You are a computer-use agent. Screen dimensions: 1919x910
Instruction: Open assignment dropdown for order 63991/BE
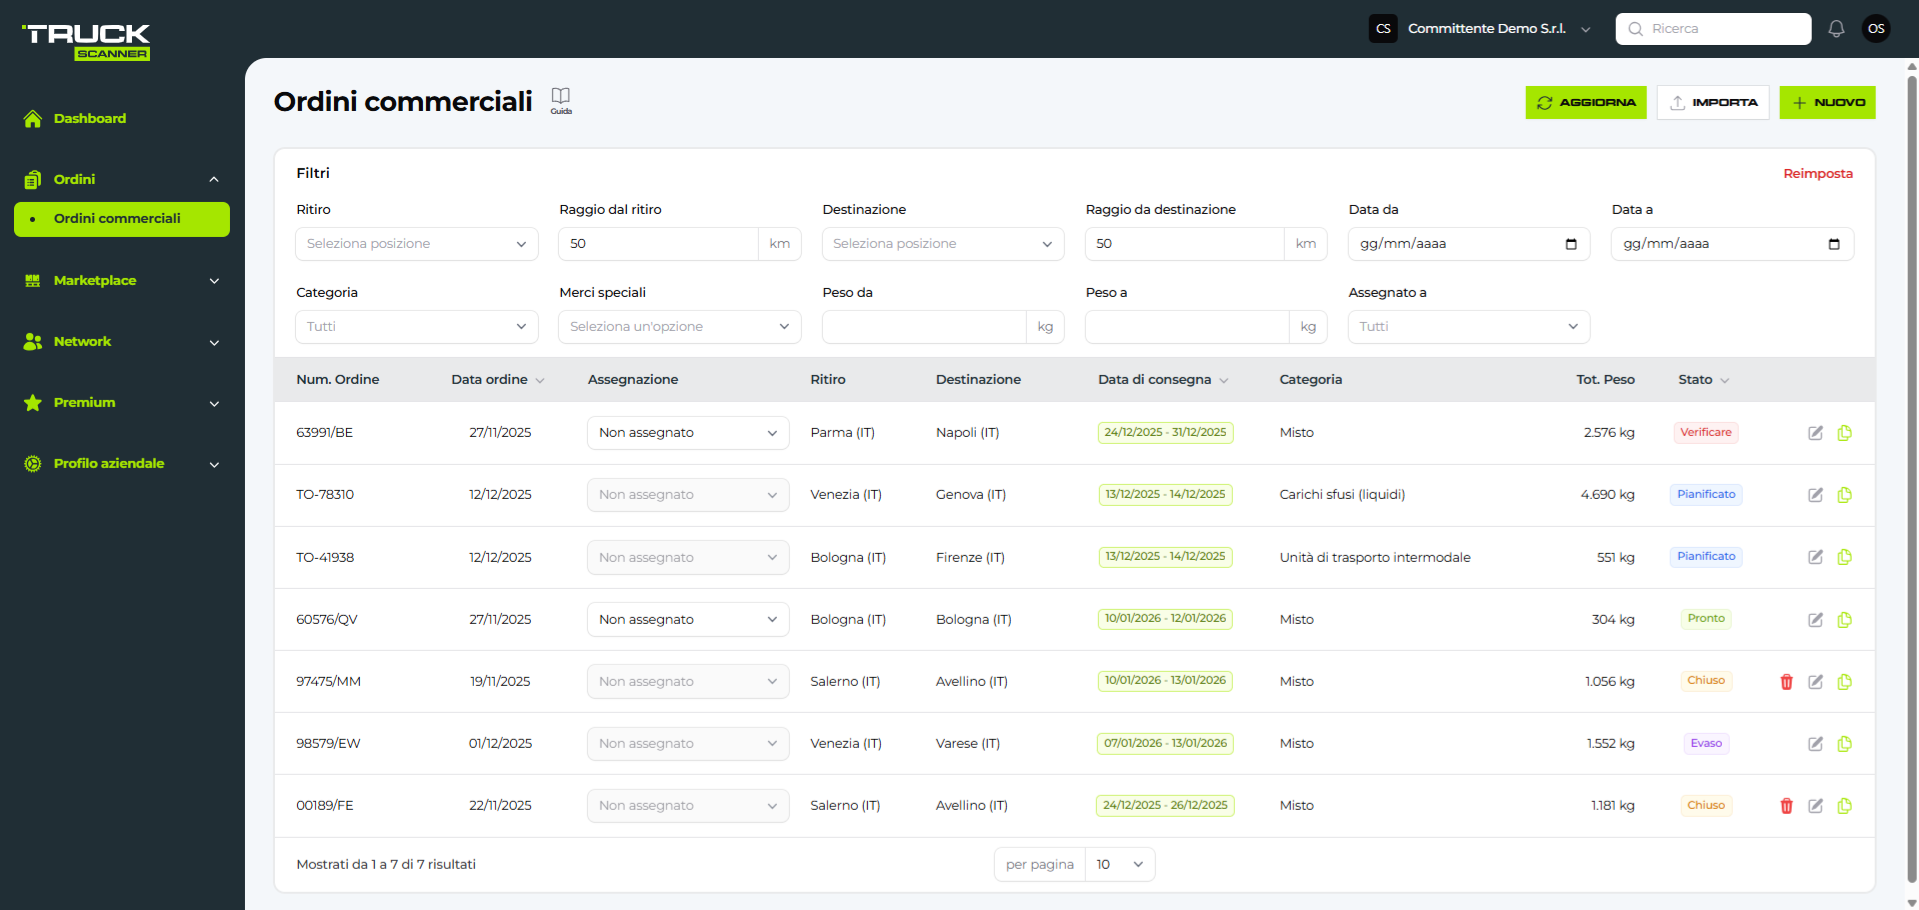click(x=688, y=433)
